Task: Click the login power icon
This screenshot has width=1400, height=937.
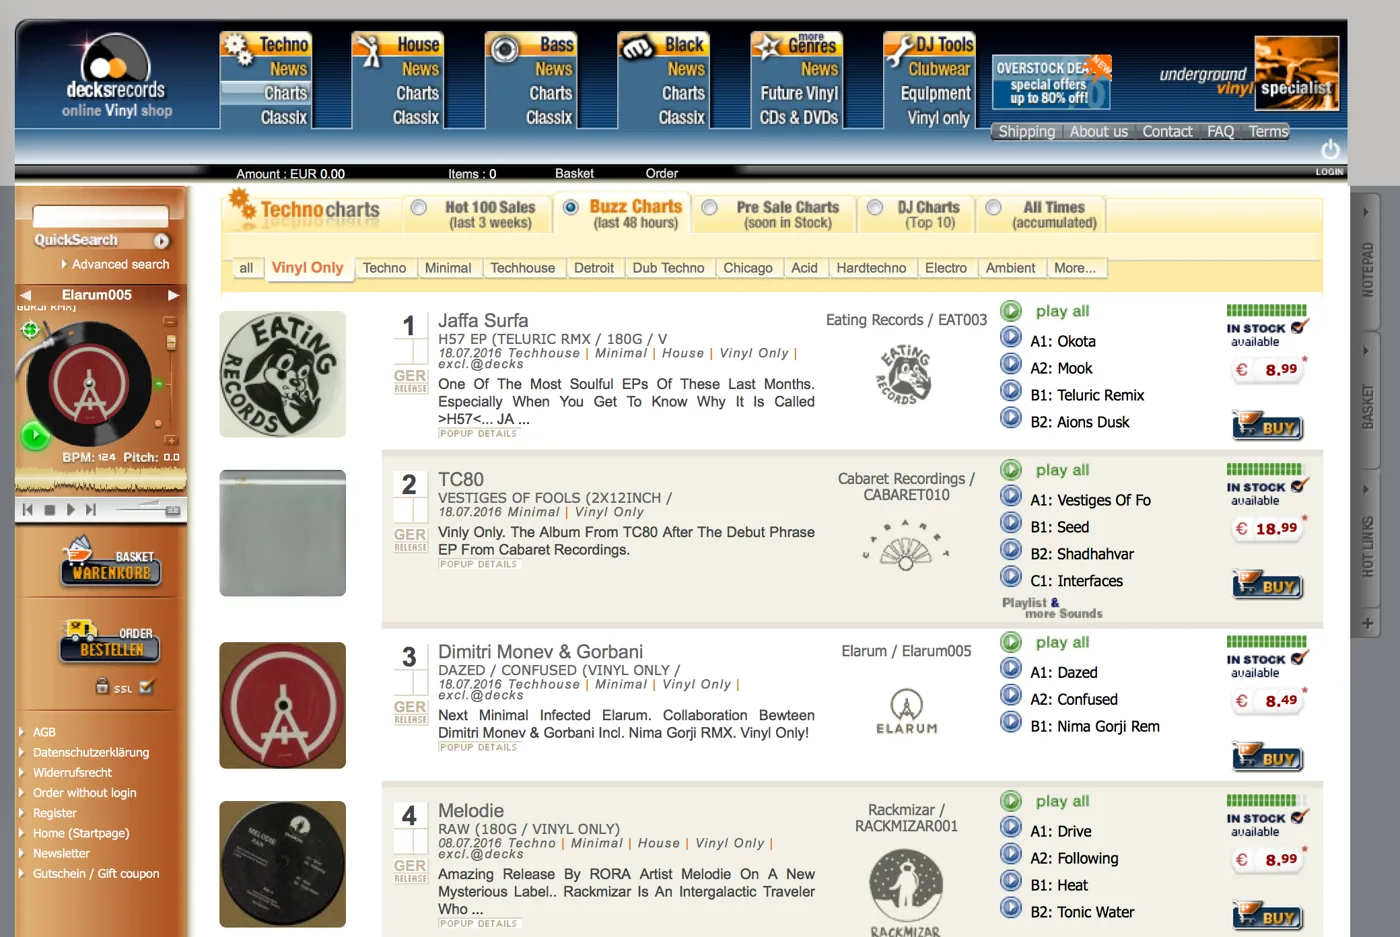Action: (1330, 150)
